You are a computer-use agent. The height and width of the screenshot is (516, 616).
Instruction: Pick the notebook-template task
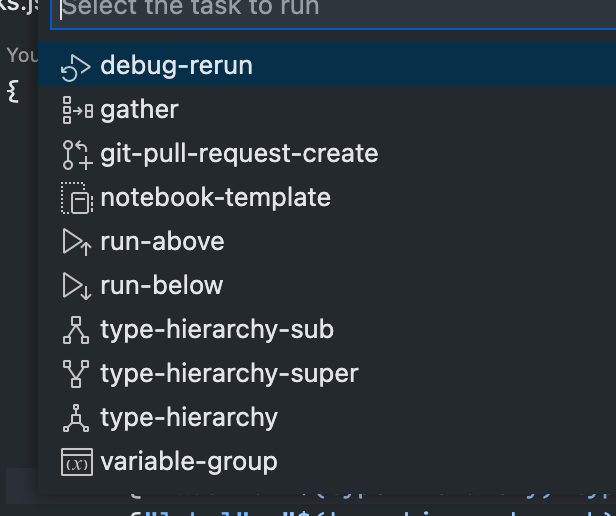[x=215, y=198]
